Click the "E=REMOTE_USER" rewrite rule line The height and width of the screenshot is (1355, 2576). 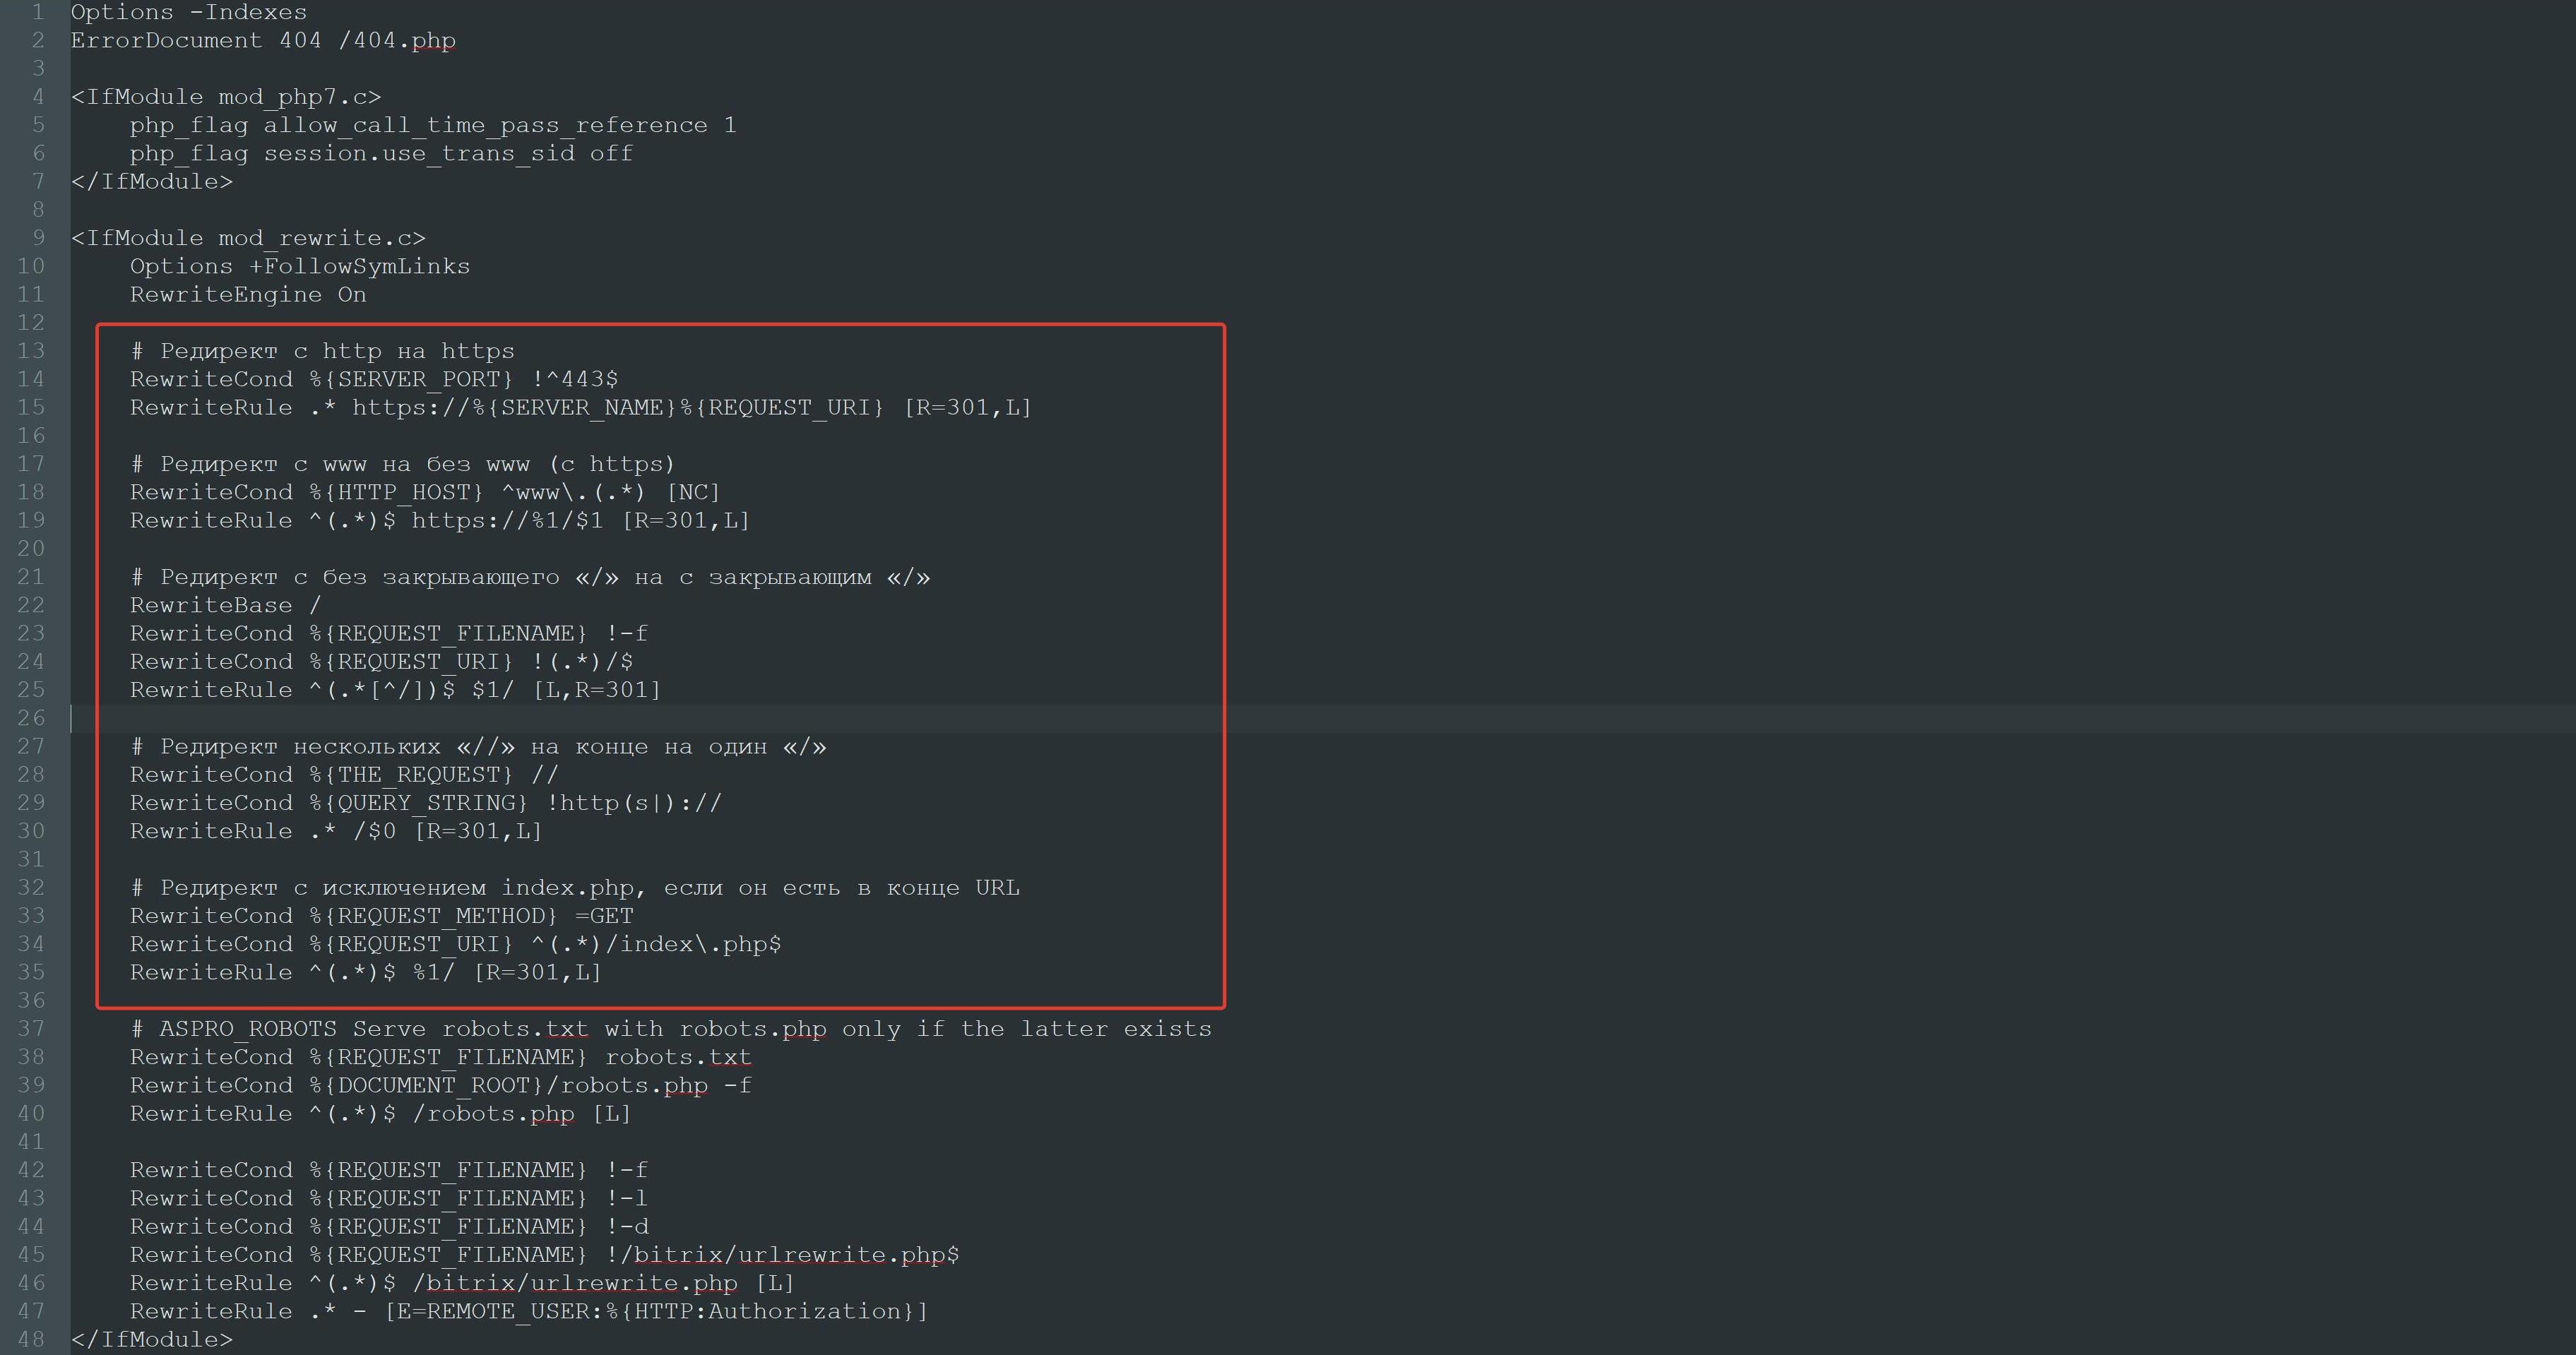pos(528,1311)
